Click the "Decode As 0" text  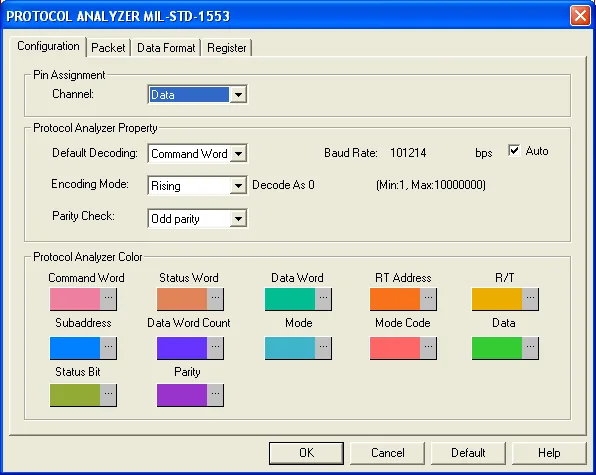point(283,185)
